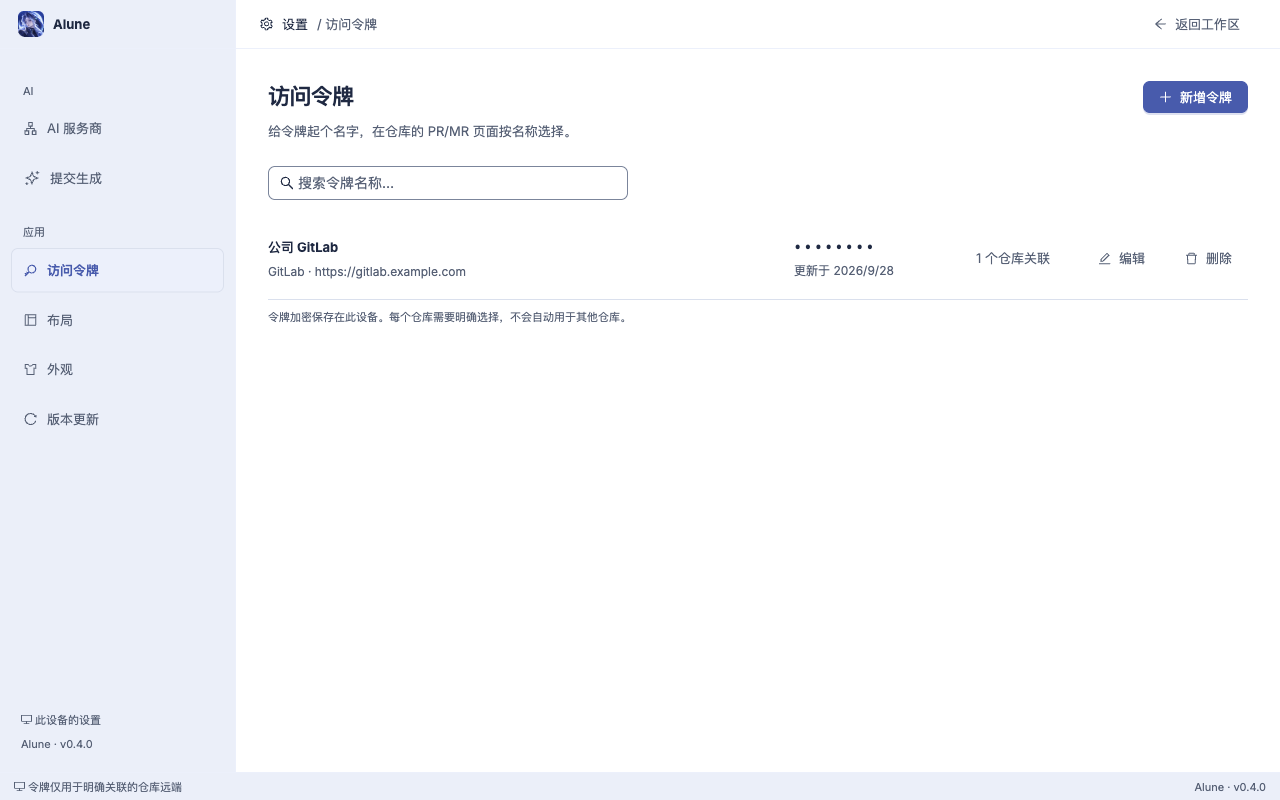Viewport: 1280px width, 800px height.
Task: Click the AI 服务商 network icon
Action: click(x=30, y=129)
